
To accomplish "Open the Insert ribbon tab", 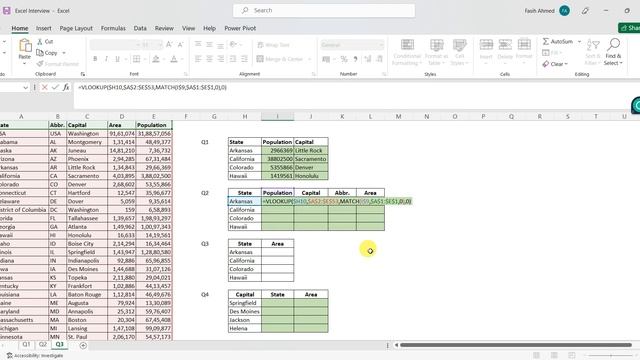I will tap(44, 28).
